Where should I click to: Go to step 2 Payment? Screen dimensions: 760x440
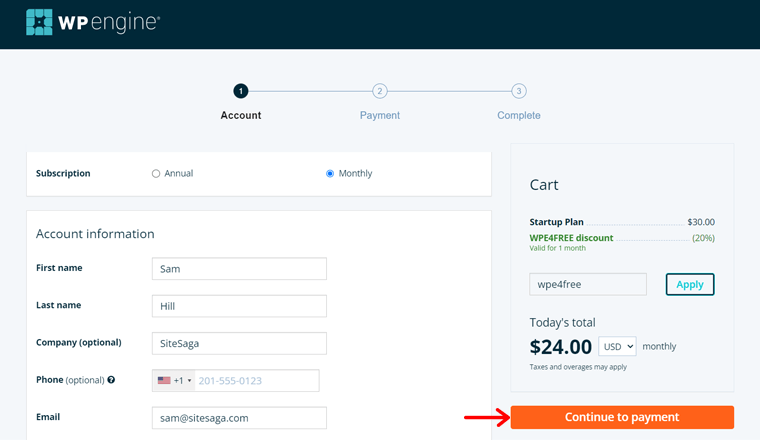coord(380,91)
